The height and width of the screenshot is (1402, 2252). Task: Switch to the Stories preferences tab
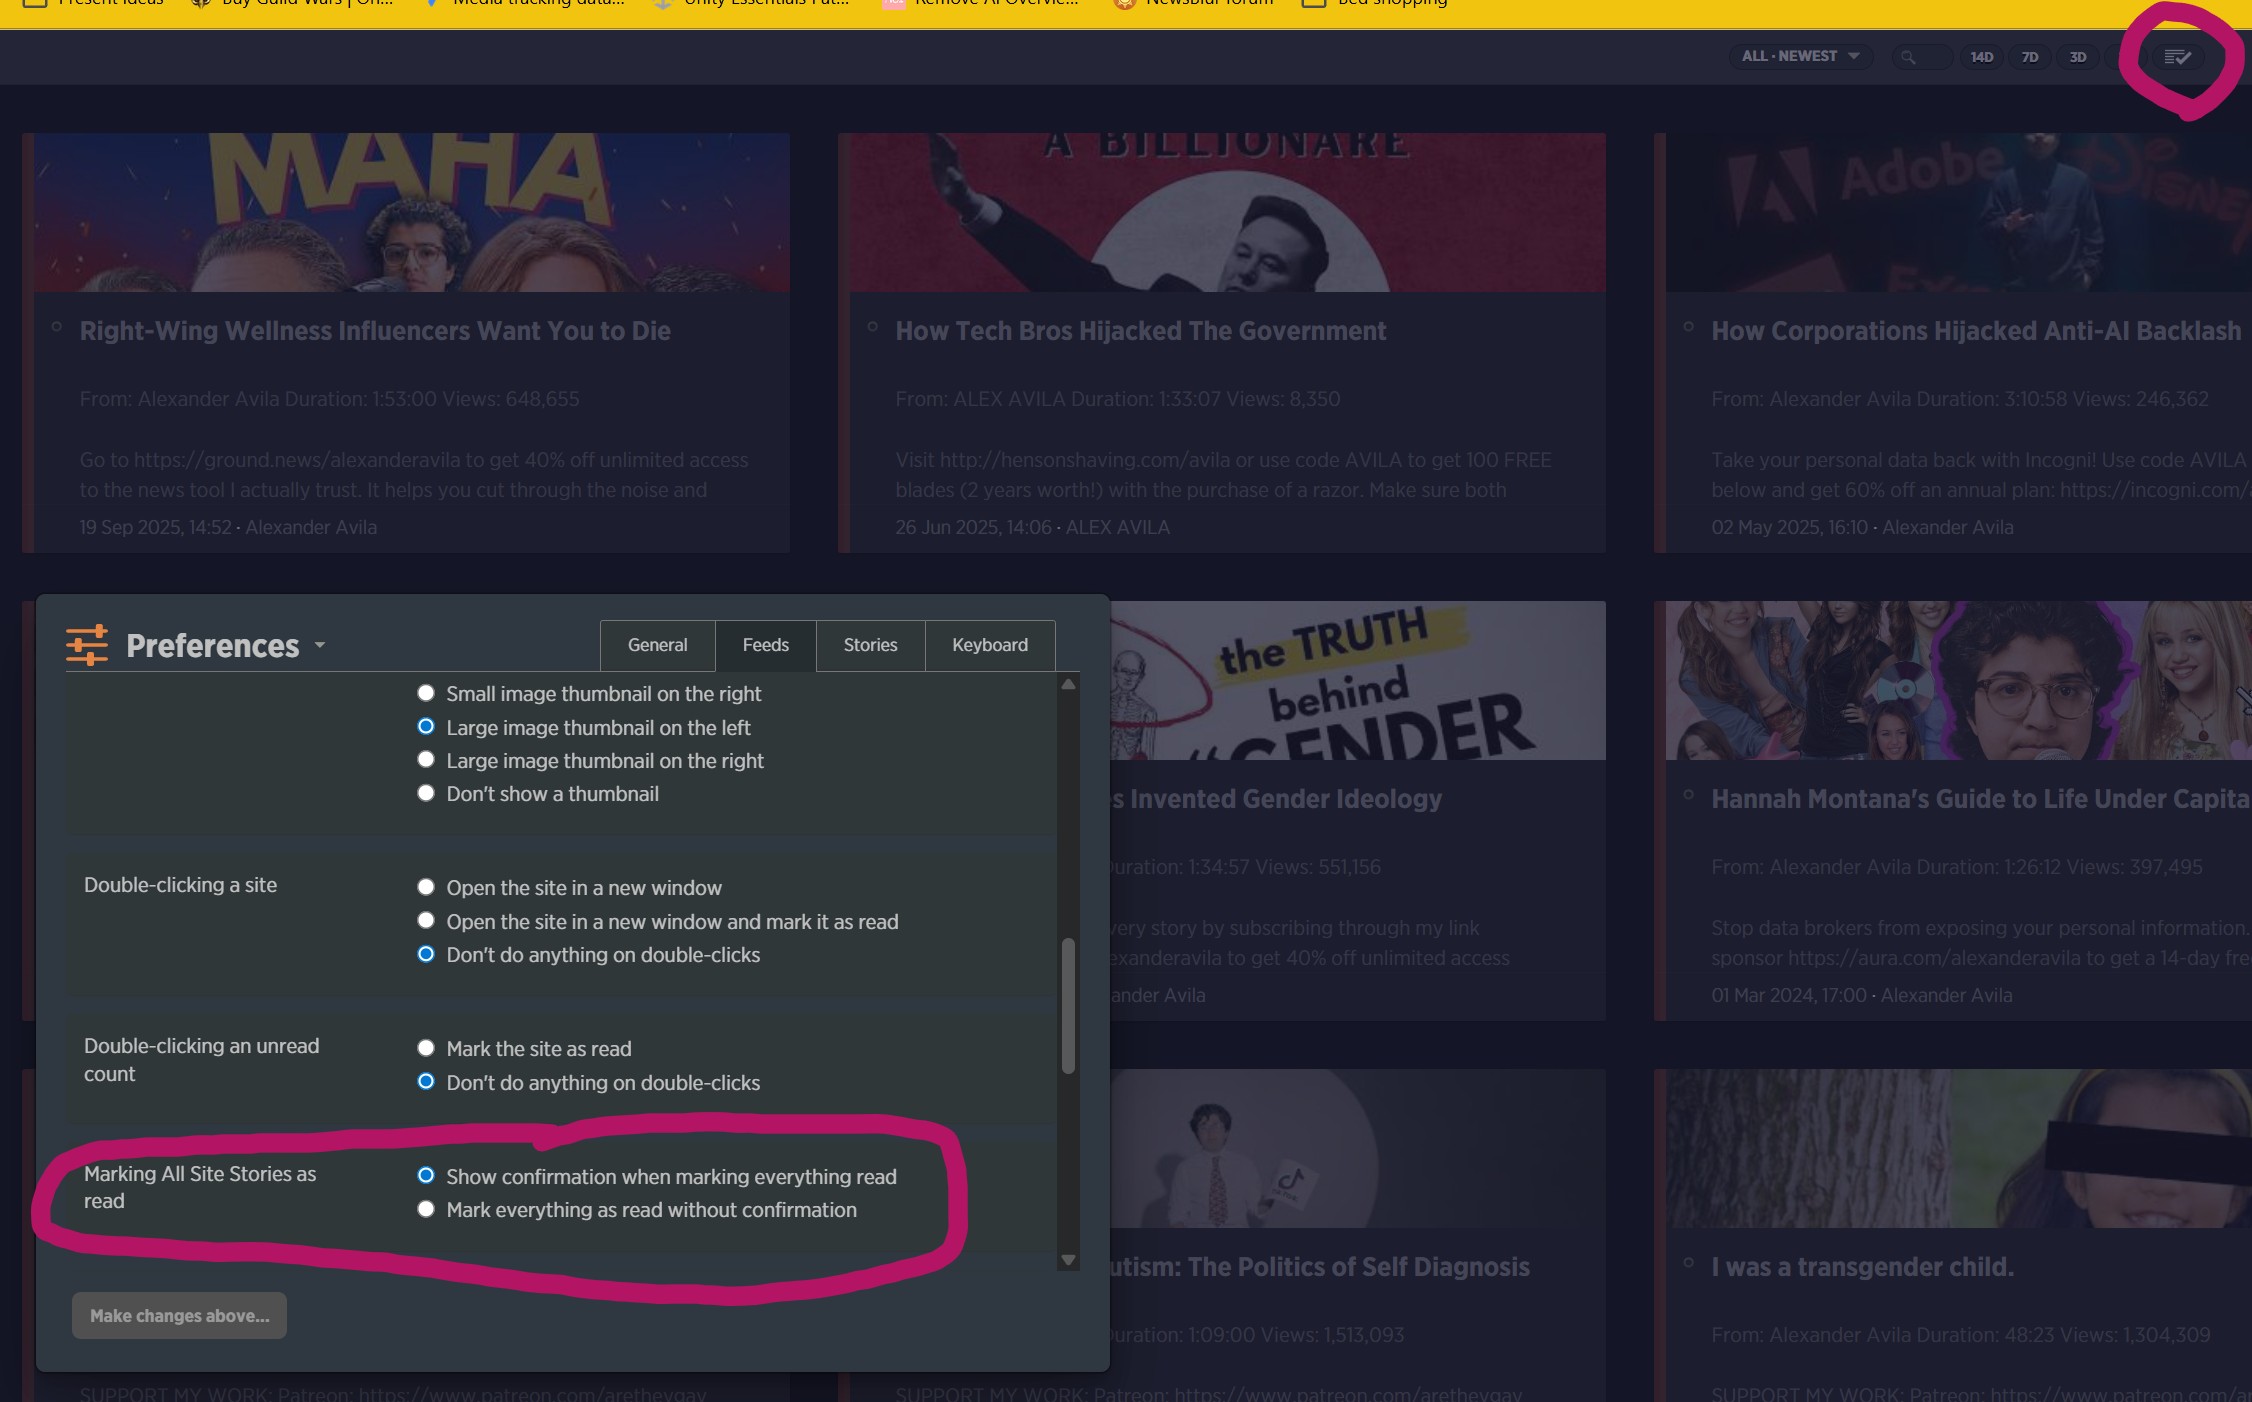pyautogui.click(x=870, y=645)
